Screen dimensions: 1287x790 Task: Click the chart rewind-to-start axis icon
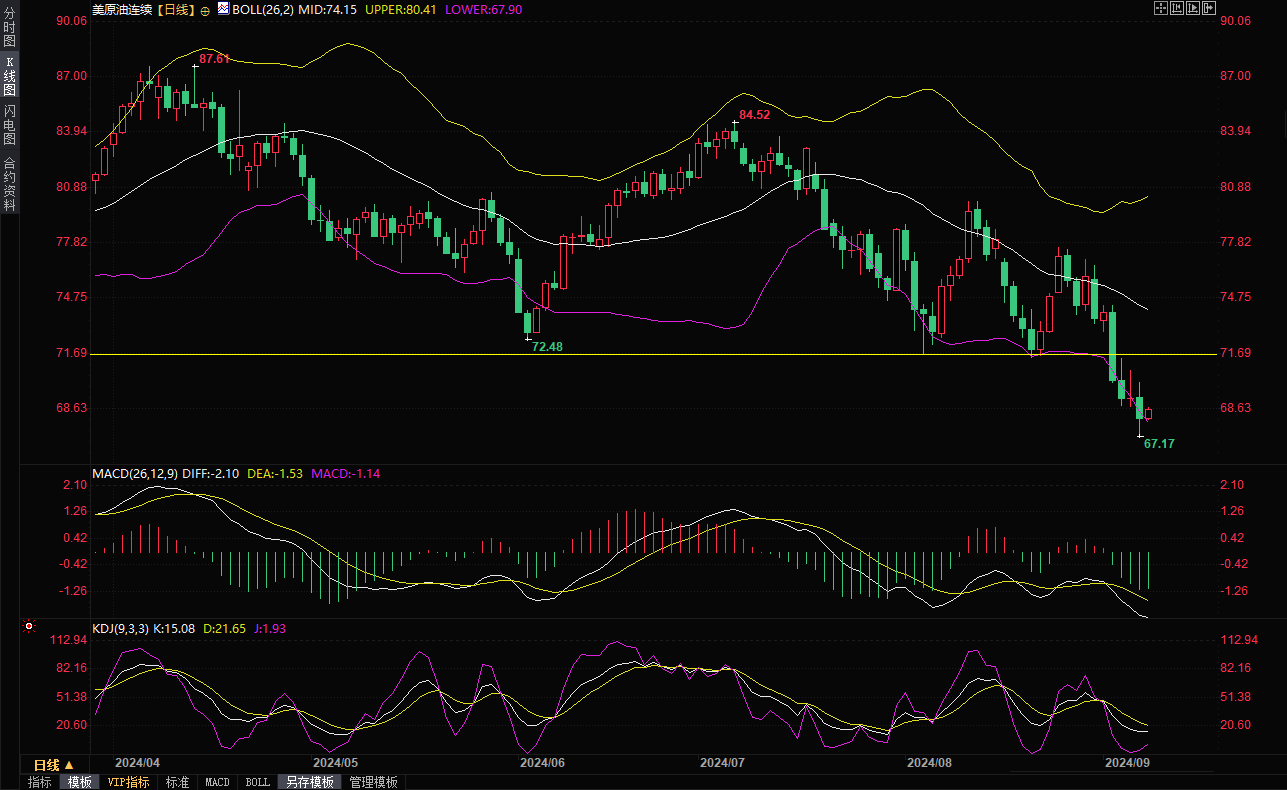[x=1176, y=9]
